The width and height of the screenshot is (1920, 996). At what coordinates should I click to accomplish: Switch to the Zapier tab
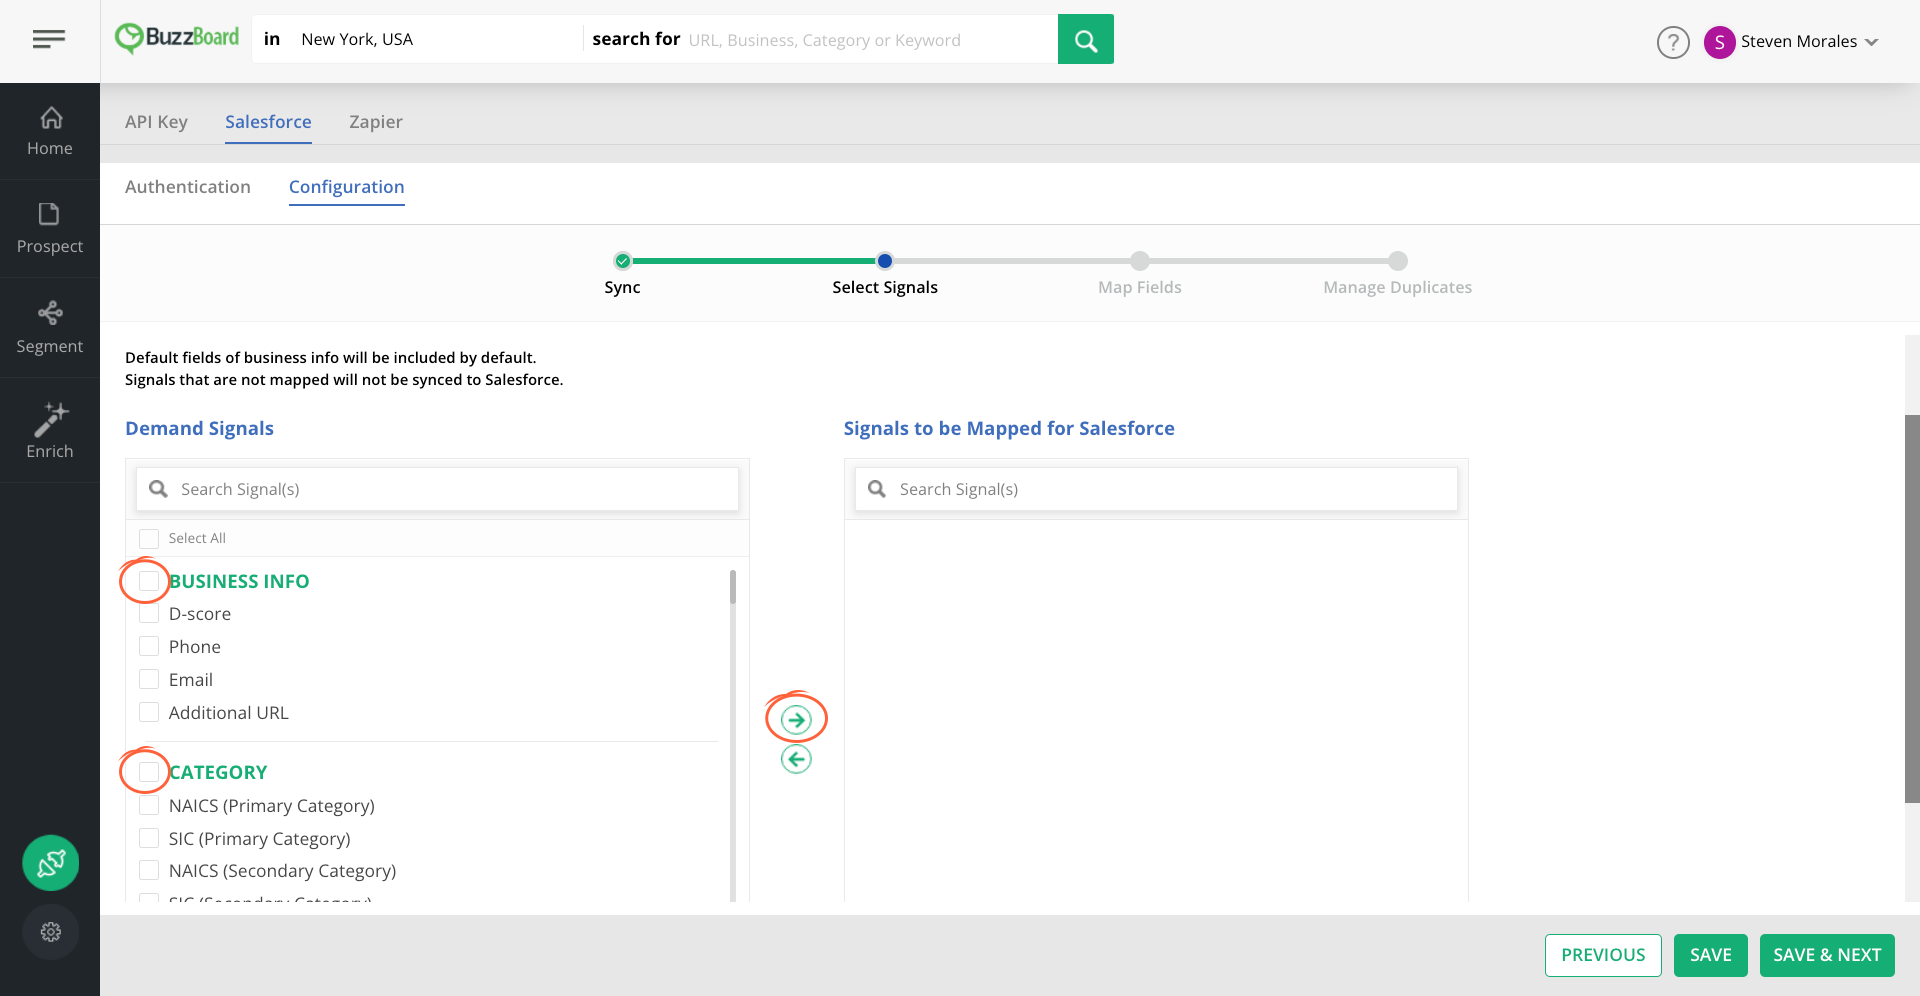[x=376, y=121]
